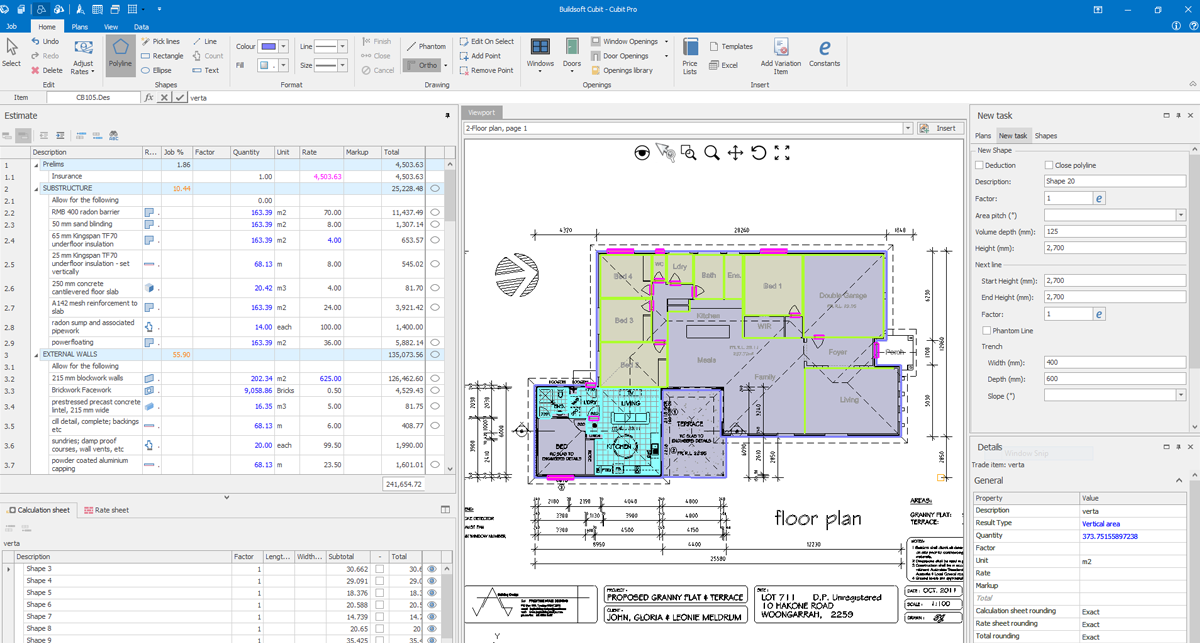Image resolution: width=1200 pixels, height=643 pixels.
Task: Open the Rate sheet tab
Action: click(106, 510)
